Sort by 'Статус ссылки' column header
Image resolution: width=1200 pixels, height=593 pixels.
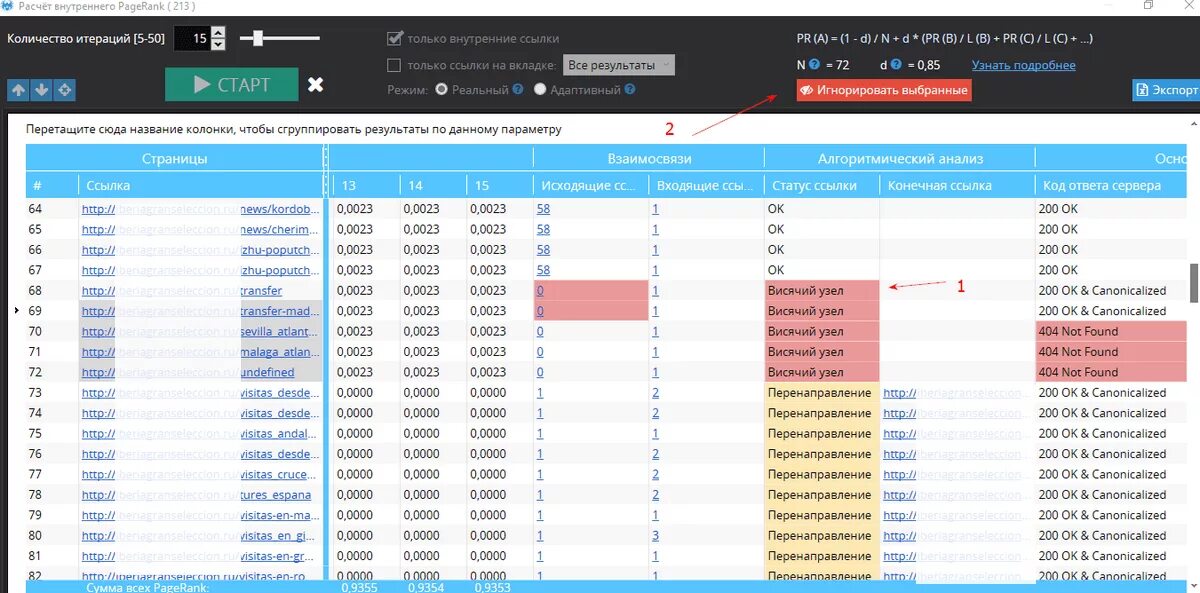pos(822,185)
